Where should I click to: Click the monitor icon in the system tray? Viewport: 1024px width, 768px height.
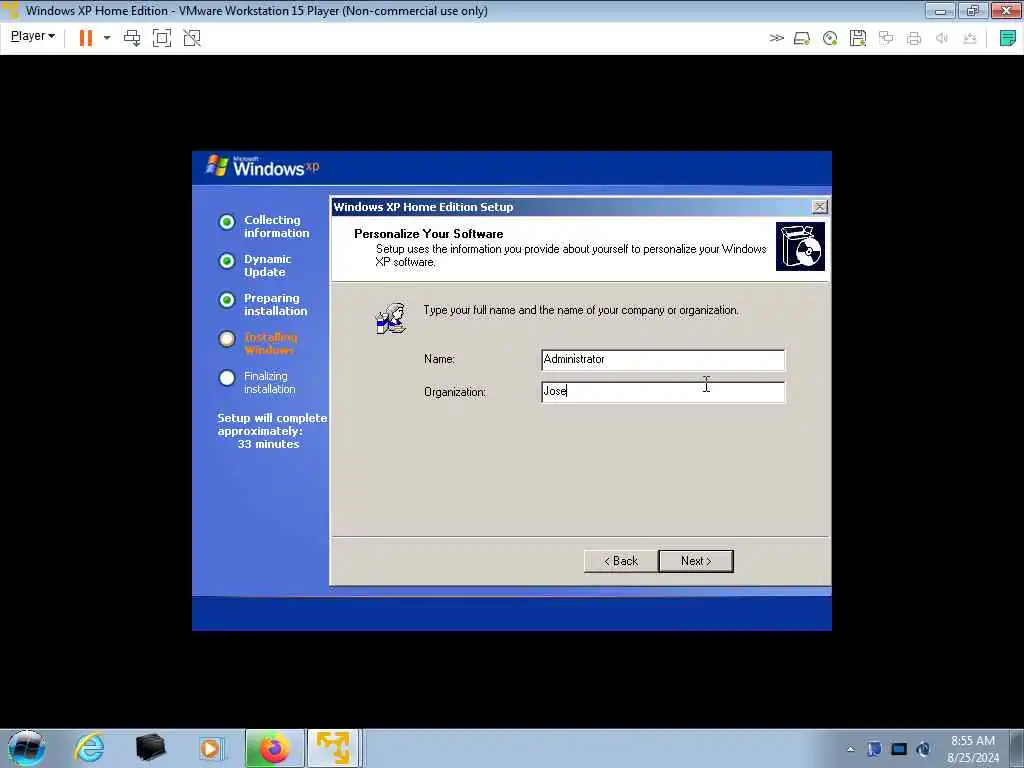tap(899, 749)
